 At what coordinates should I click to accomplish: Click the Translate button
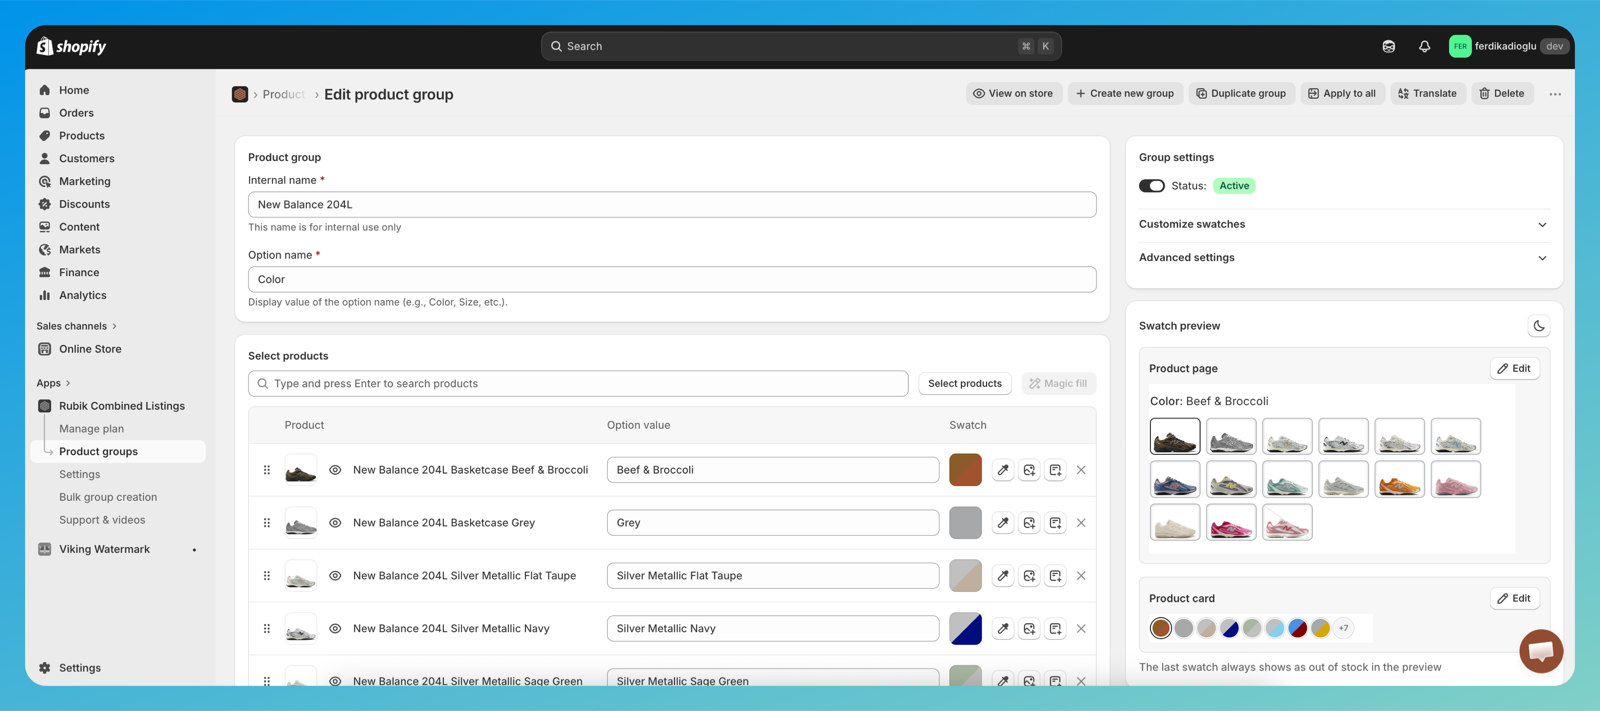click(x=1428, y=94)
